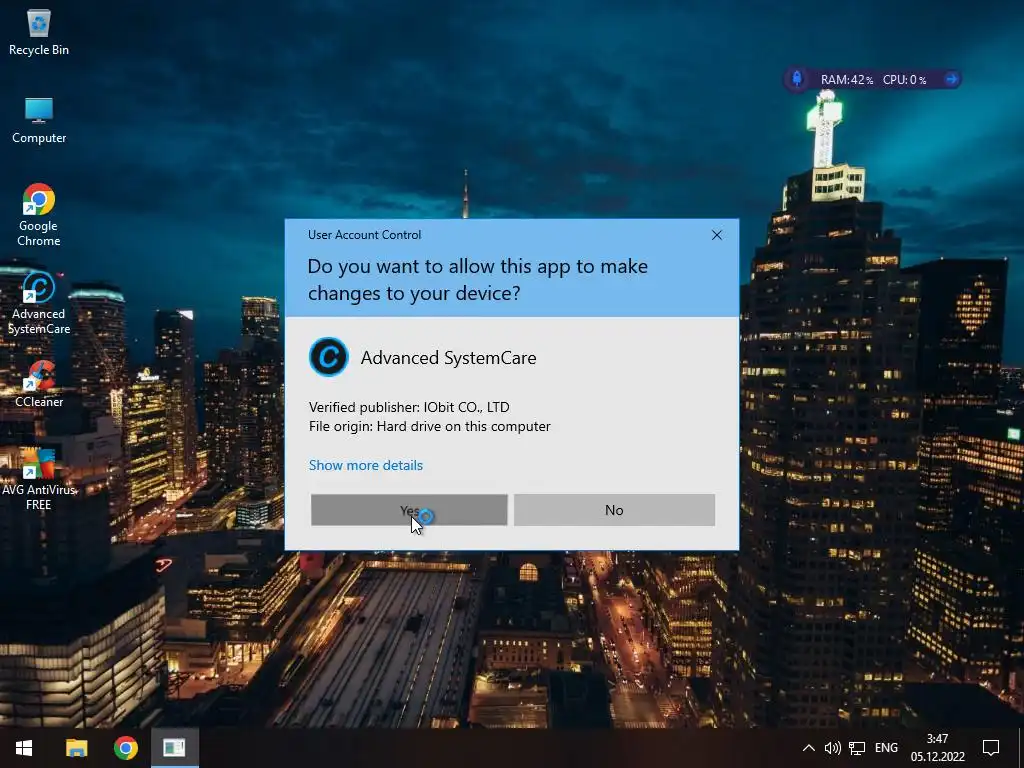Click Yes to allow the app

[409, 509]
